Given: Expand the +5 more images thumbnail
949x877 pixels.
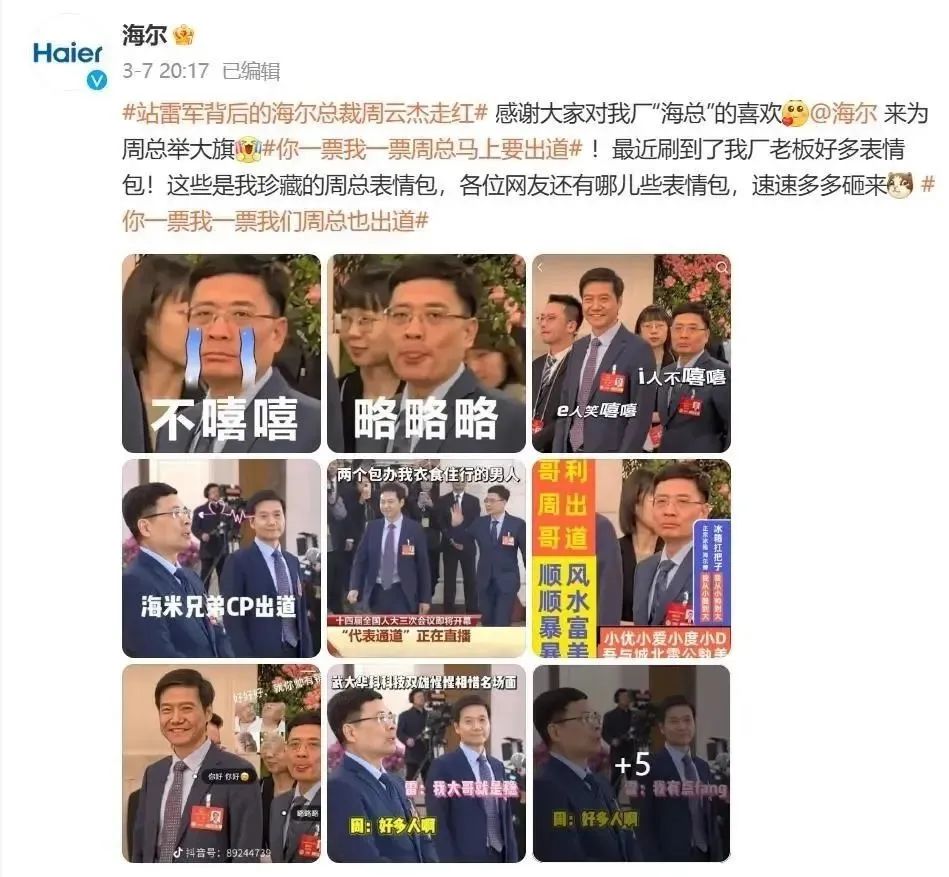Looking at the screenshot, I should (x=631, y=763).
